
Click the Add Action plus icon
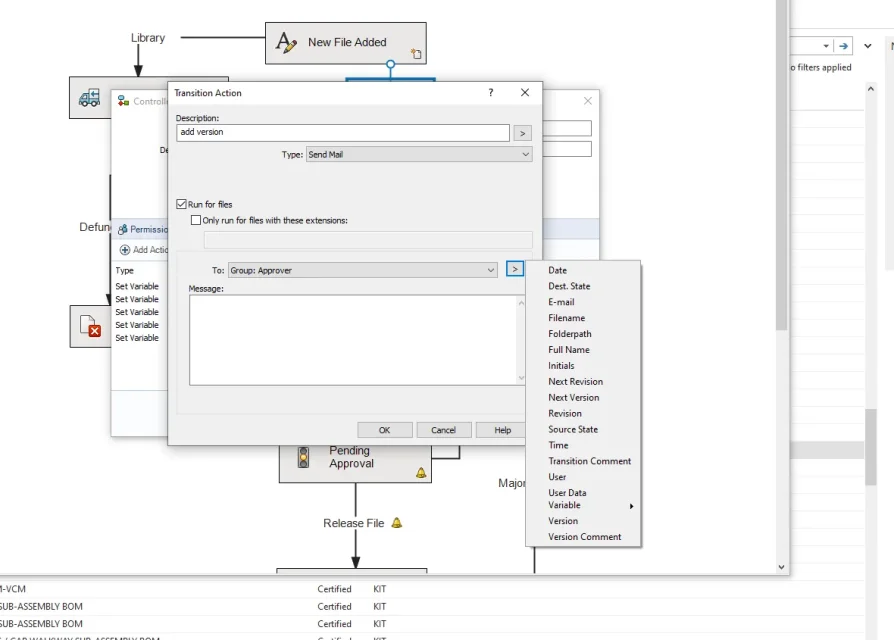pos(125,250)
